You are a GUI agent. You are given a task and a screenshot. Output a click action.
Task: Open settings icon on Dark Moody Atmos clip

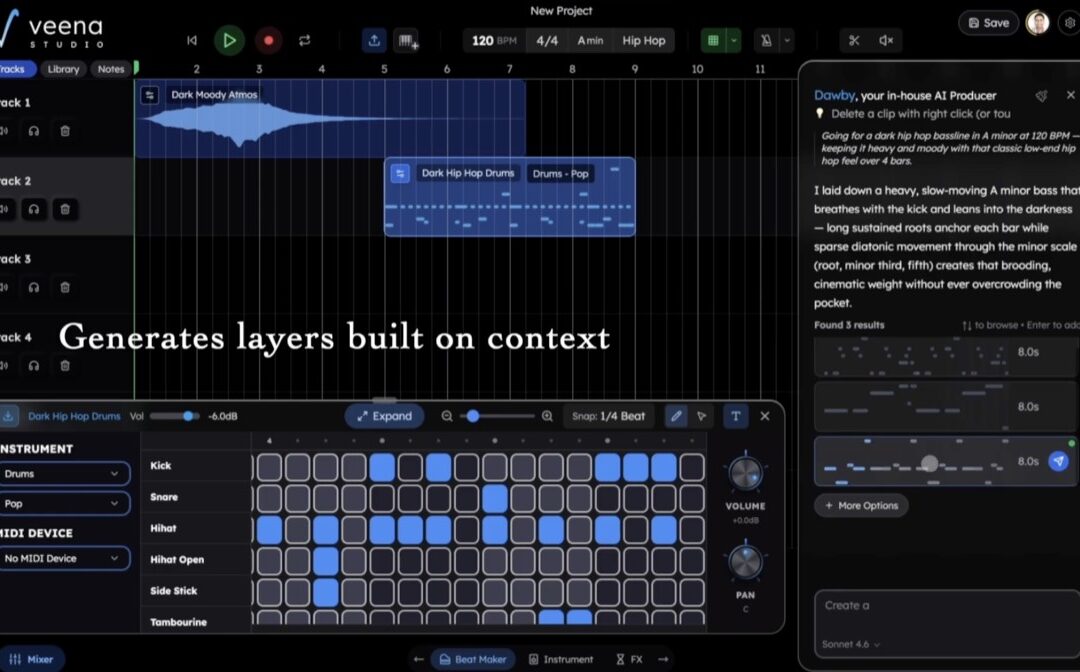coord(149,95)
